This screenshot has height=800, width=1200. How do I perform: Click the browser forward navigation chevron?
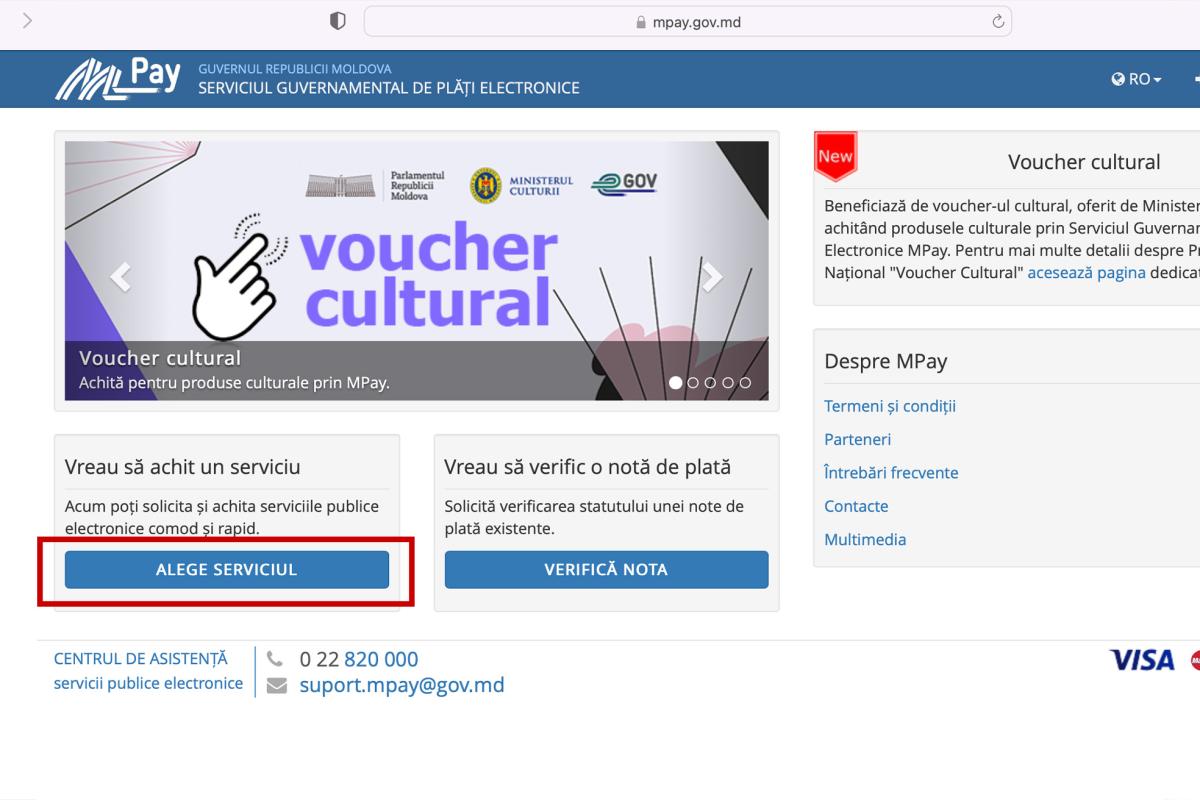coord(27,21)
